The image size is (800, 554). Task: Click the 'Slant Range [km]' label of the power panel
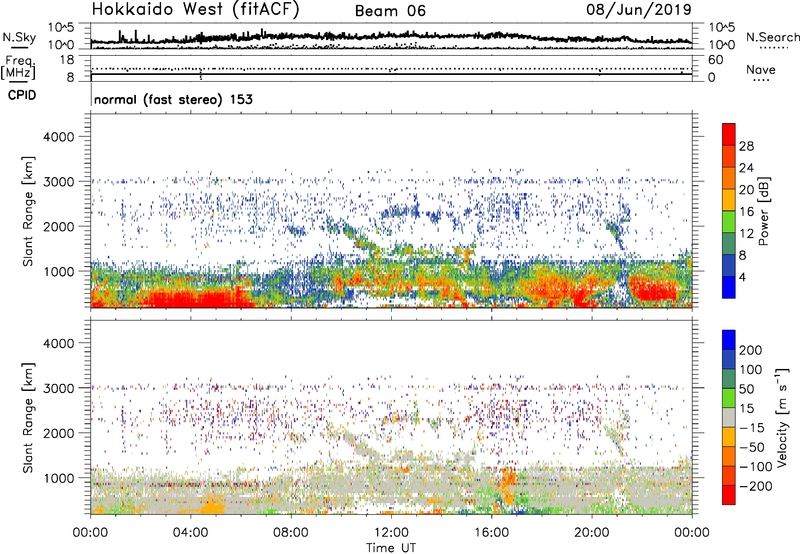click(28, 211)
